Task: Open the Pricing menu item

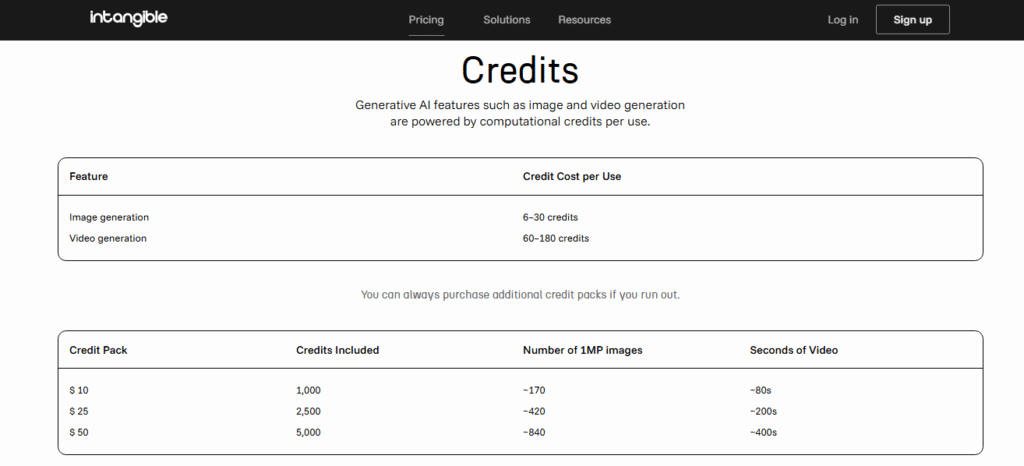Action: 426,20
